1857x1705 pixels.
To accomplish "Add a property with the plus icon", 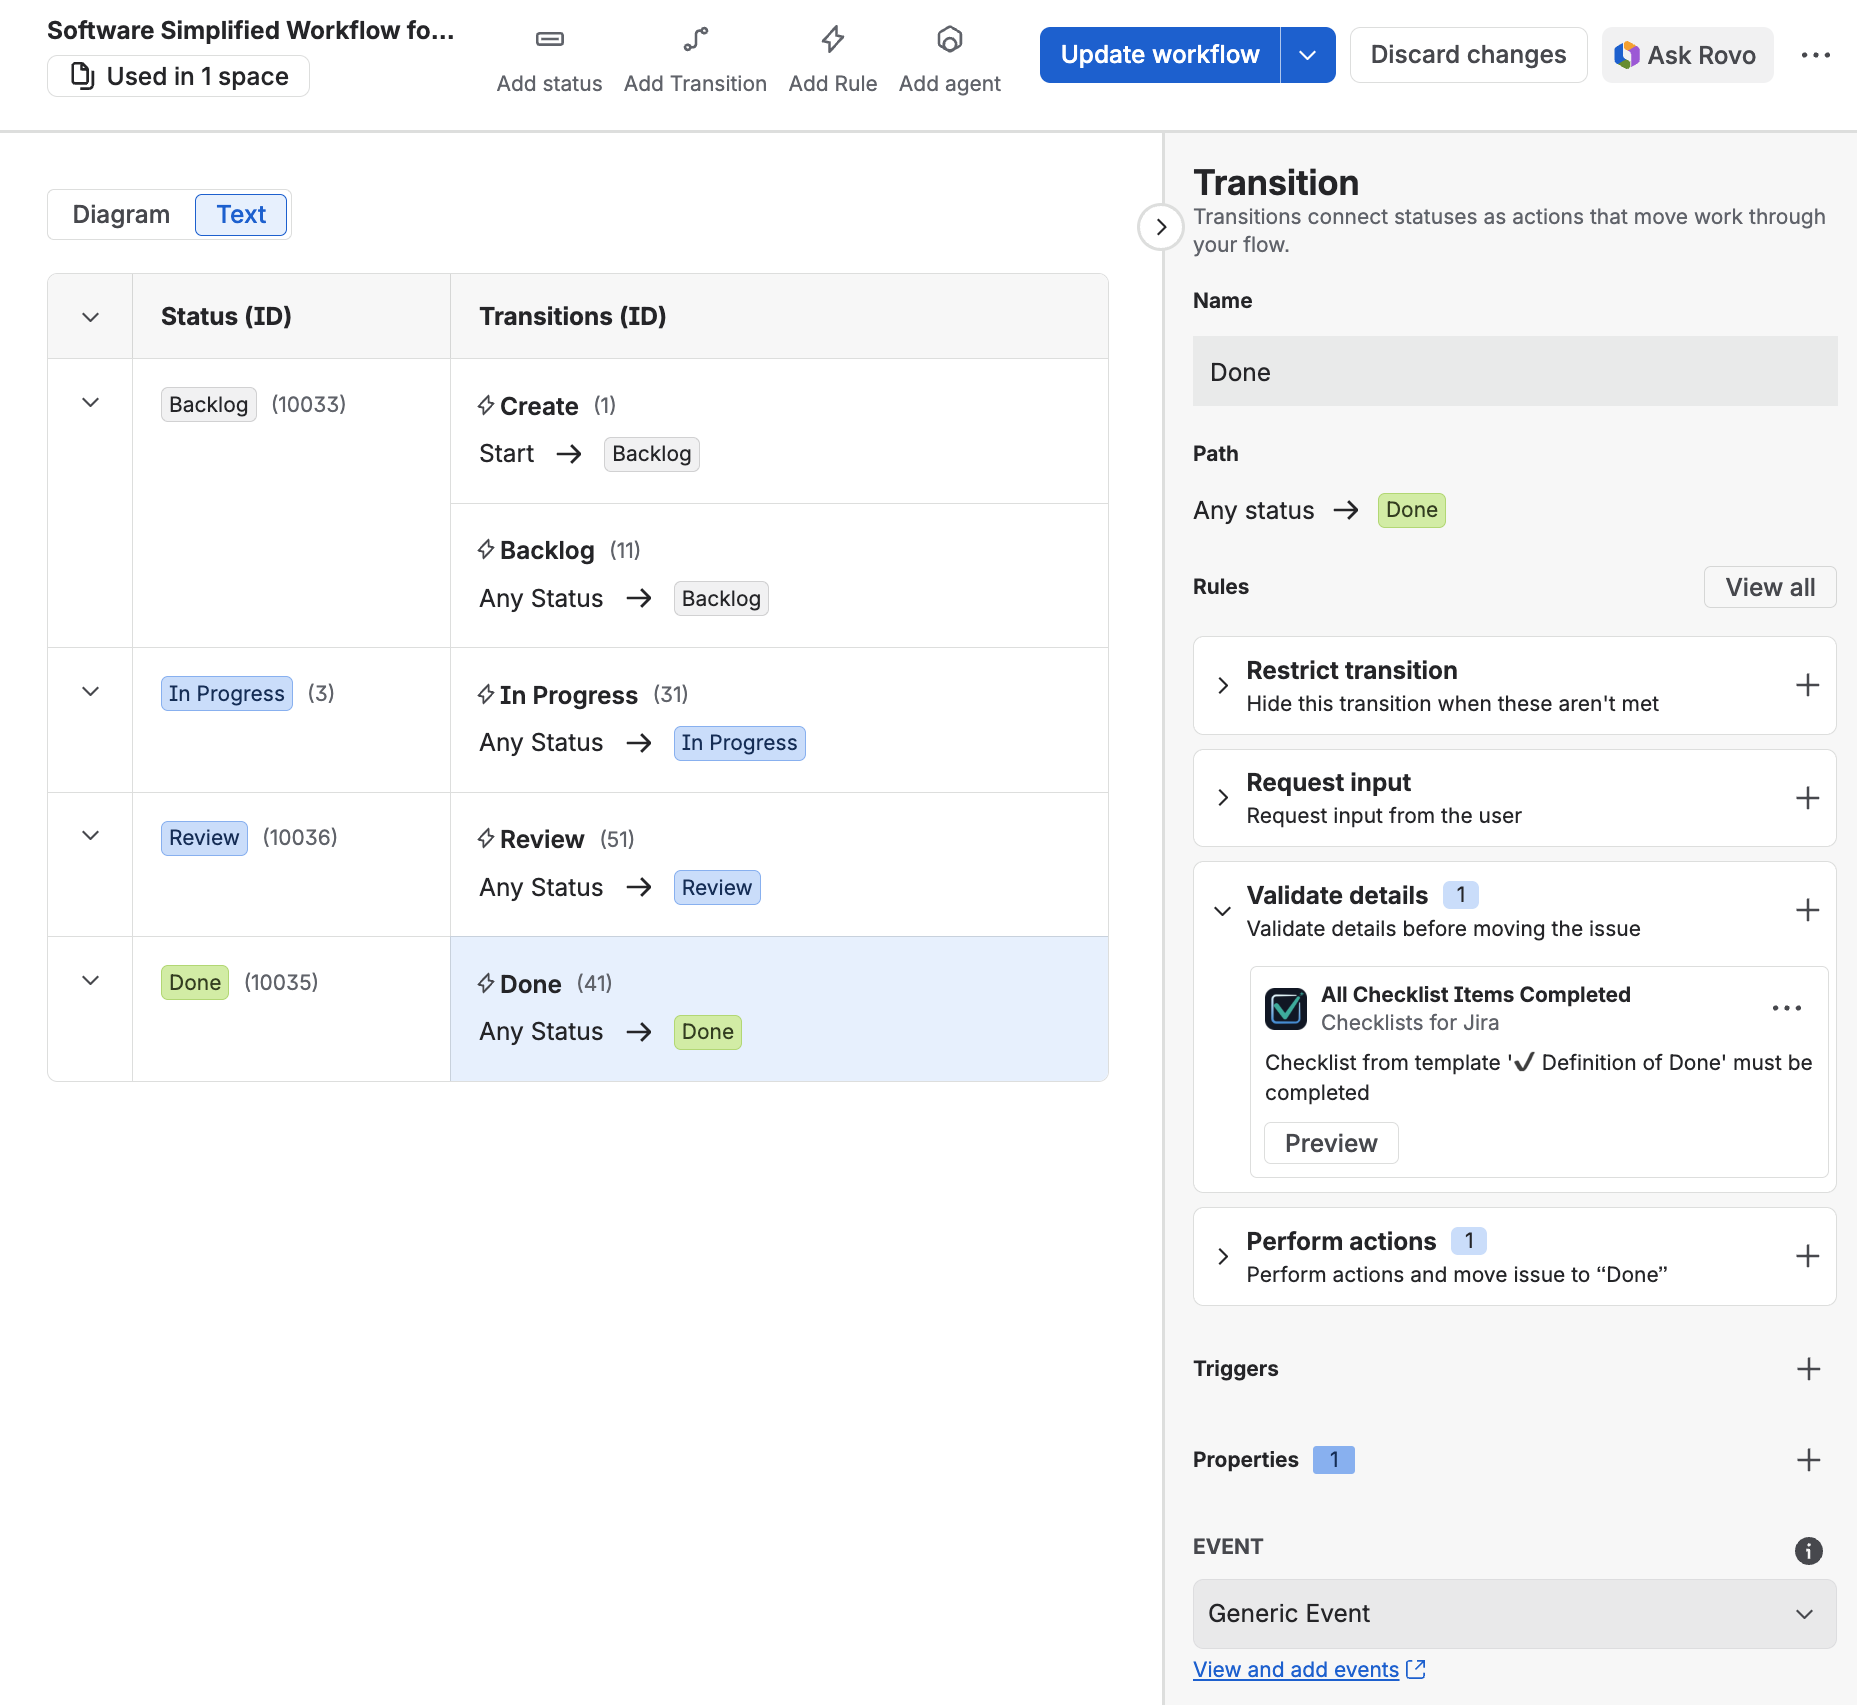I will (x=1807, y=1460).
